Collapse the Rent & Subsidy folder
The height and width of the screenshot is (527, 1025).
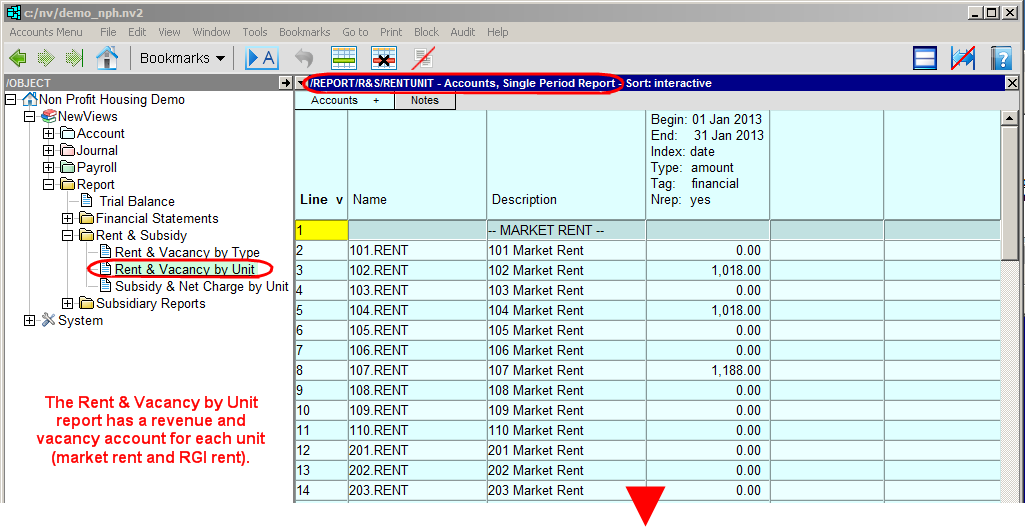tap(67, 236)
